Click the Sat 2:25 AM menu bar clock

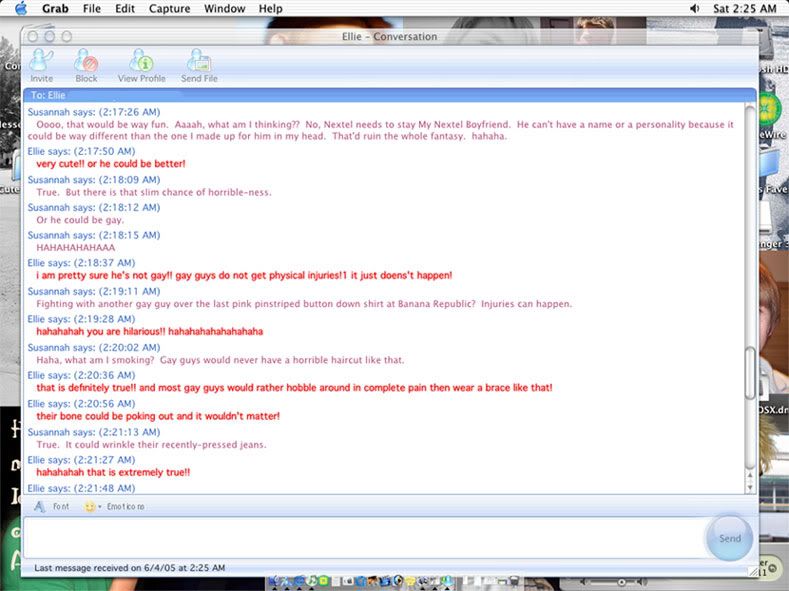pyautogui.click(x=744, y=9)
